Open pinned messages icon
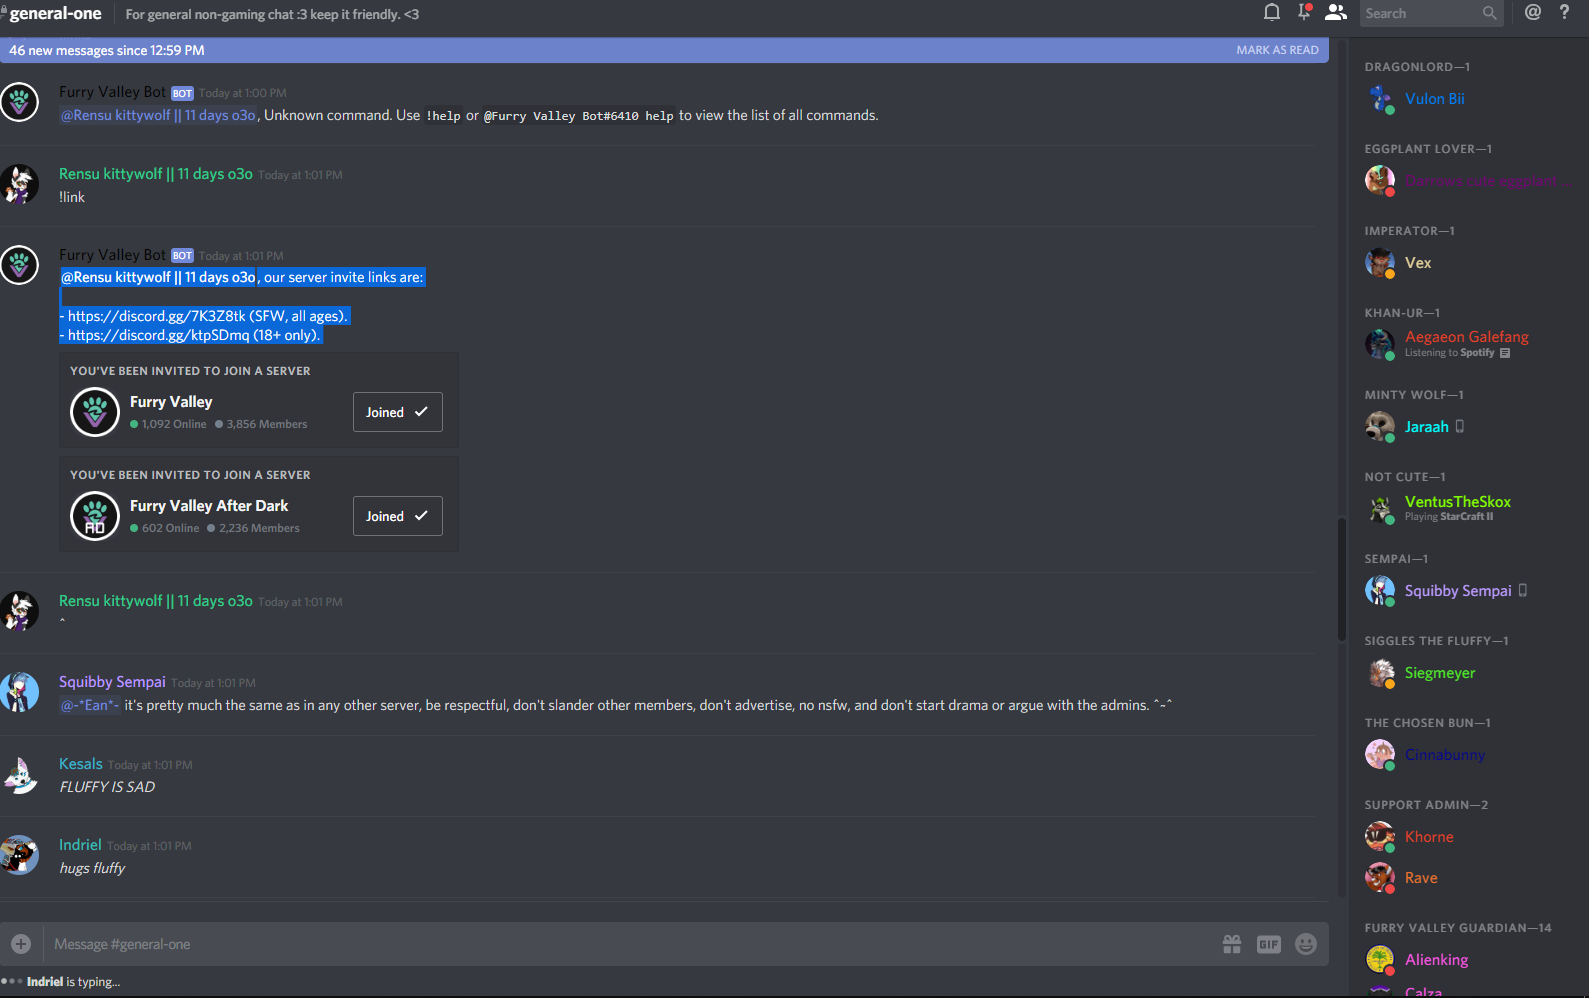Image resolution: width=1589 pixels, height=998 pixels. (x=1304, y=12)
